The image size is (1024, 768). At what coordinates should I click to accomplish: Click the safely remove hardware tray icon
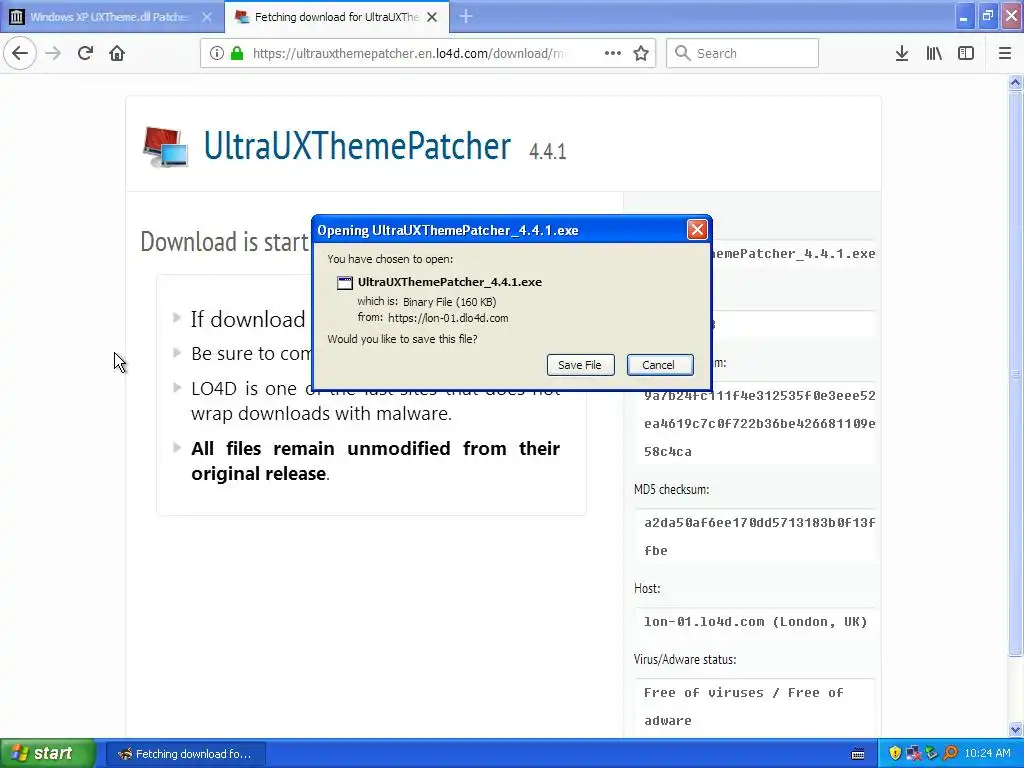[931, 754]
